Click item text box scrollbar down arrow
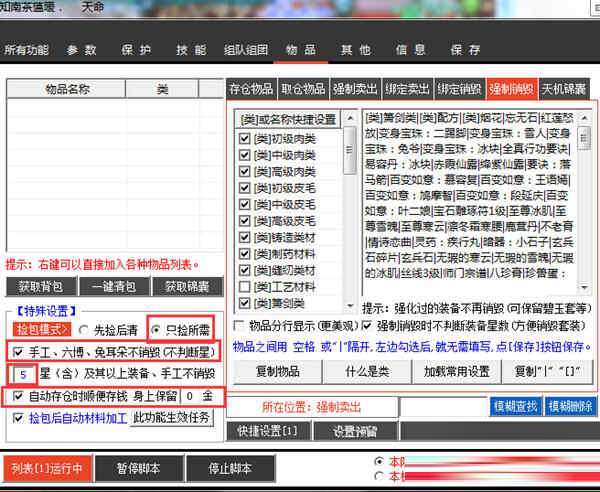600x492 pixels. [584, 288]
